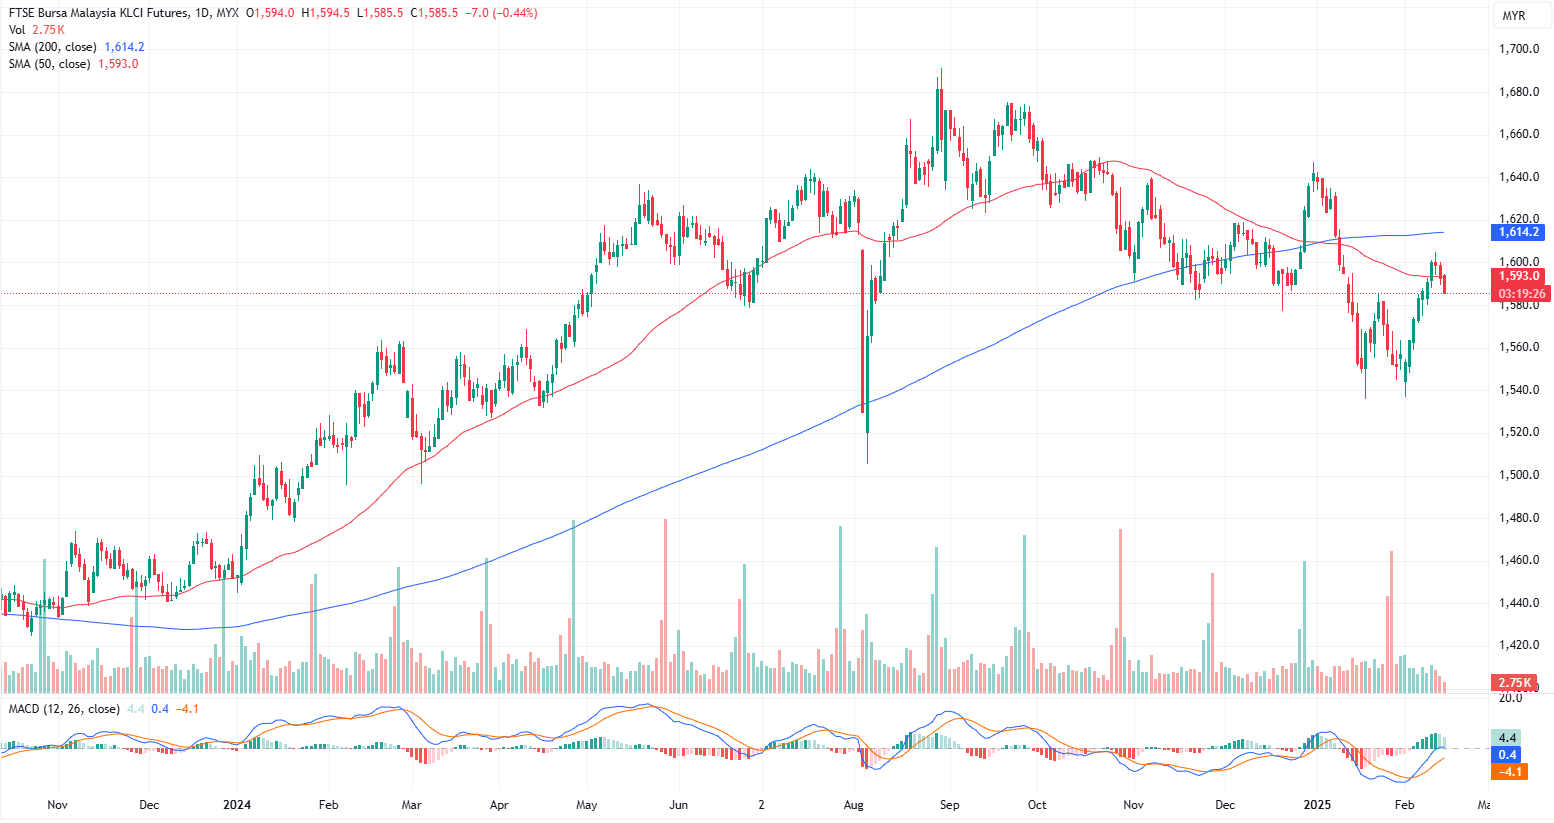
Task: Click the 2024 label on time axis
Action: tap(237, 805)
